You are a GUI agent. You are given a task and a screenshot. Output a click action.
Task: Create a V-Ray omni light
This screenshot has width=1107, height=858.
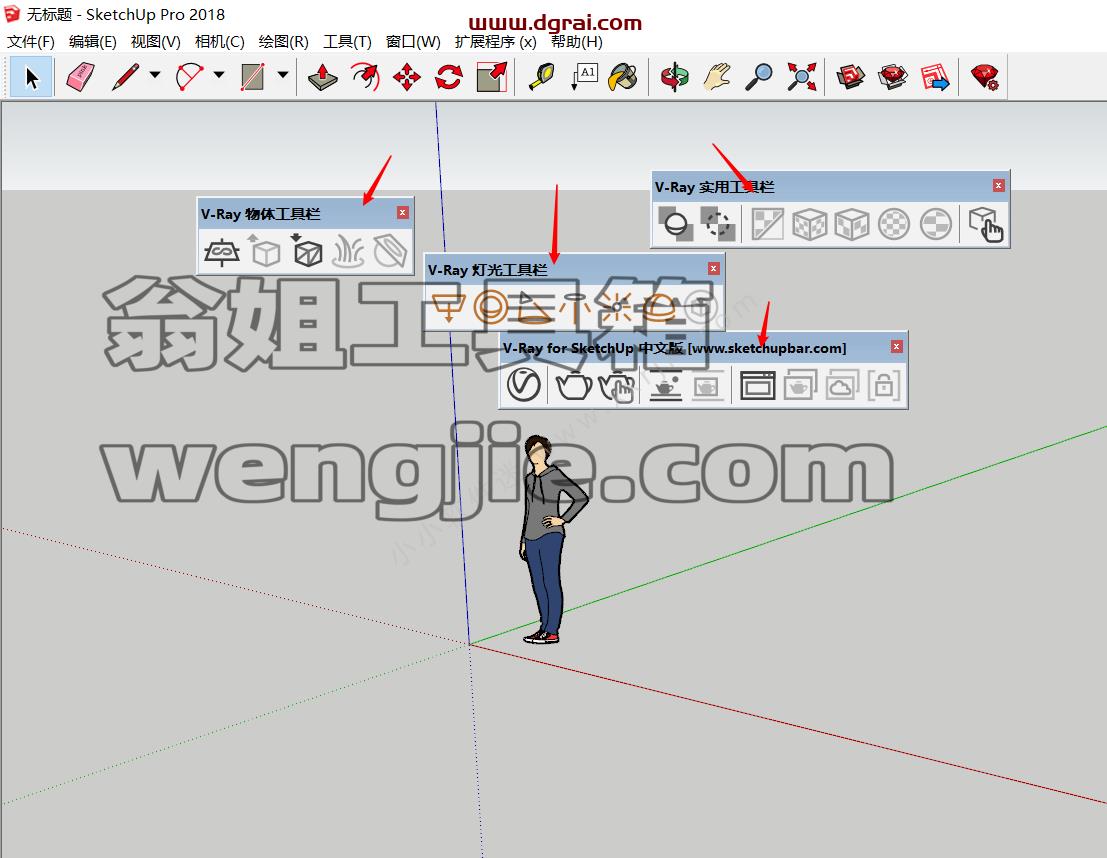[x=617, y=308]
